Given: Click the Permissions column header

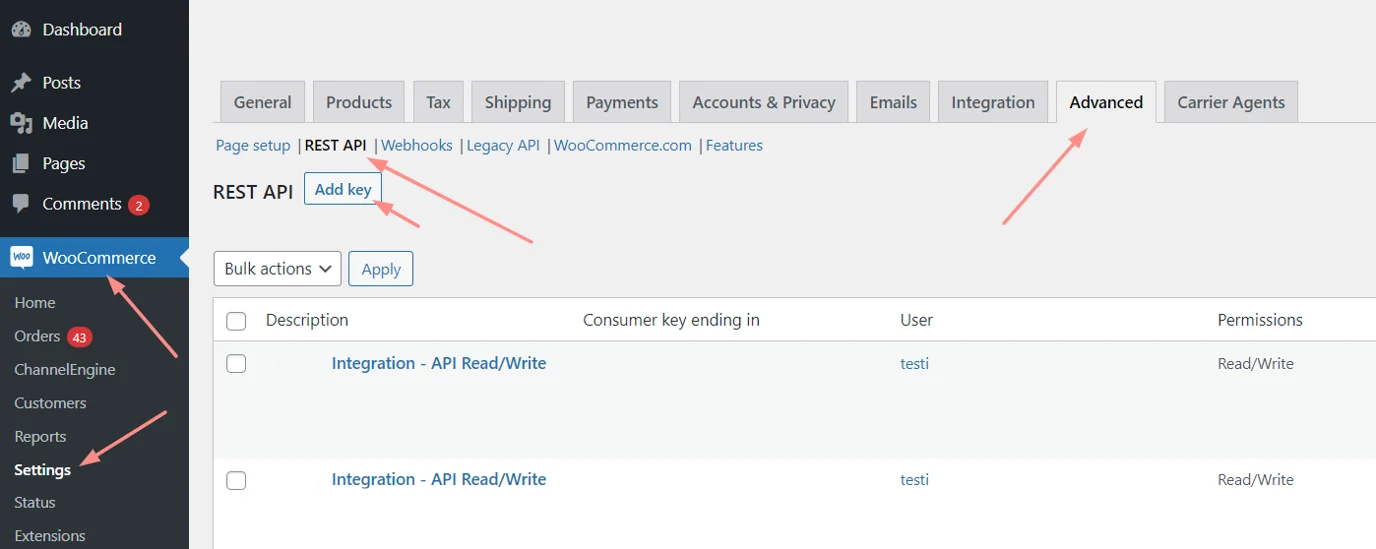Looking at the screenshot, I should [1260, 321].
